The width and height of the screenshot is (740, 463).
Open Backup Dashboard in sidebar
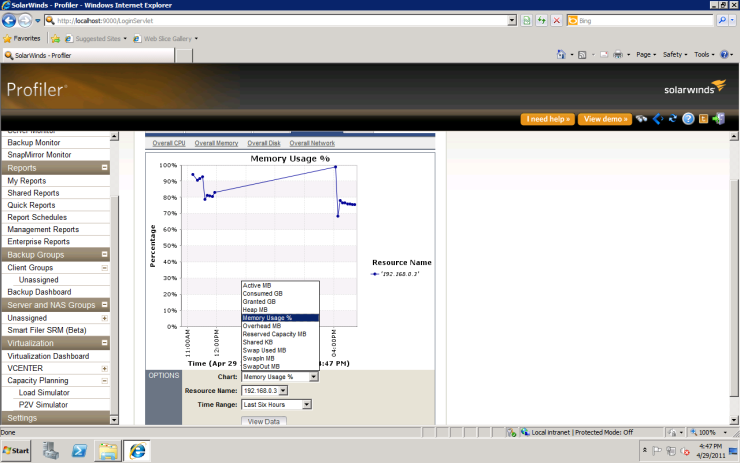click(39, 292)
